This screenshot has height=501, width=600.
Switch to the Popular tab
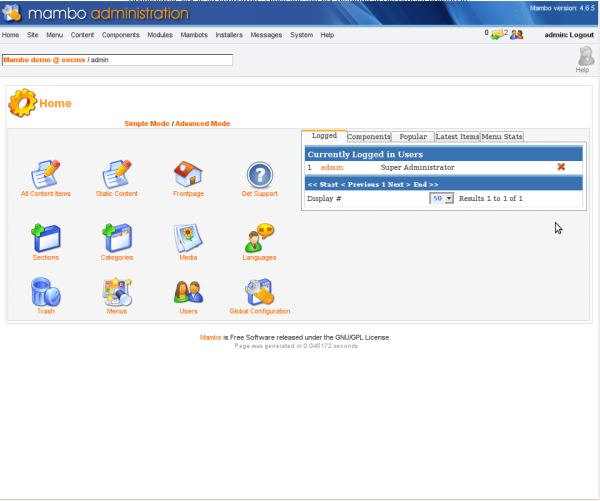tap(413, 137)
